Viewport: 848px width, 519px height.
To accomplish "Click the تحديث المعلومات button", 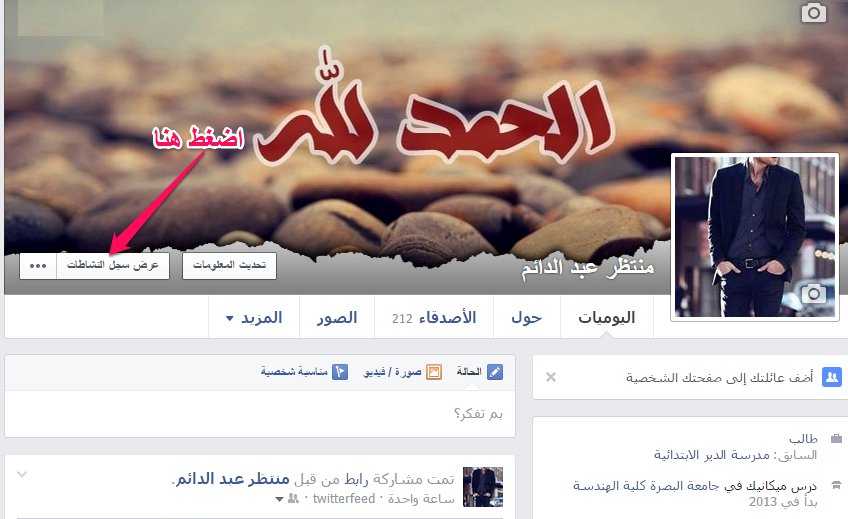I will click(x=229, y=265).
